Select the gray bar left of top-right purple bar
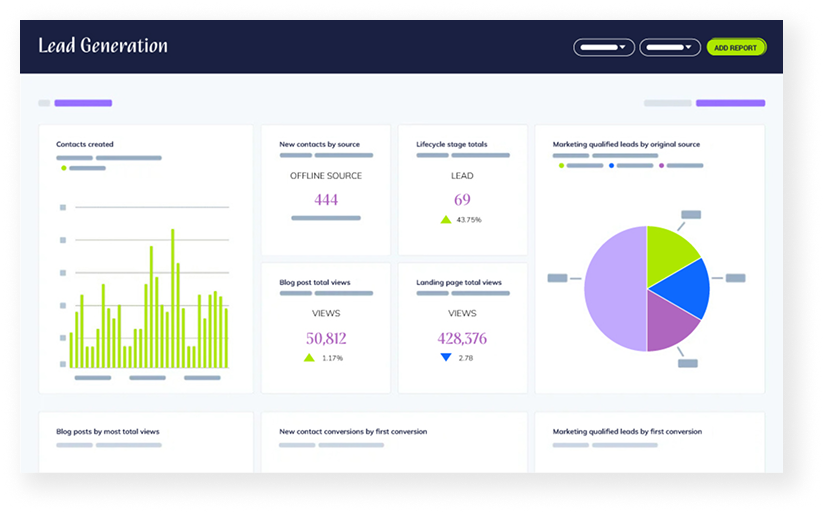This screenshot has height=513, width=823. coord(667,103)
